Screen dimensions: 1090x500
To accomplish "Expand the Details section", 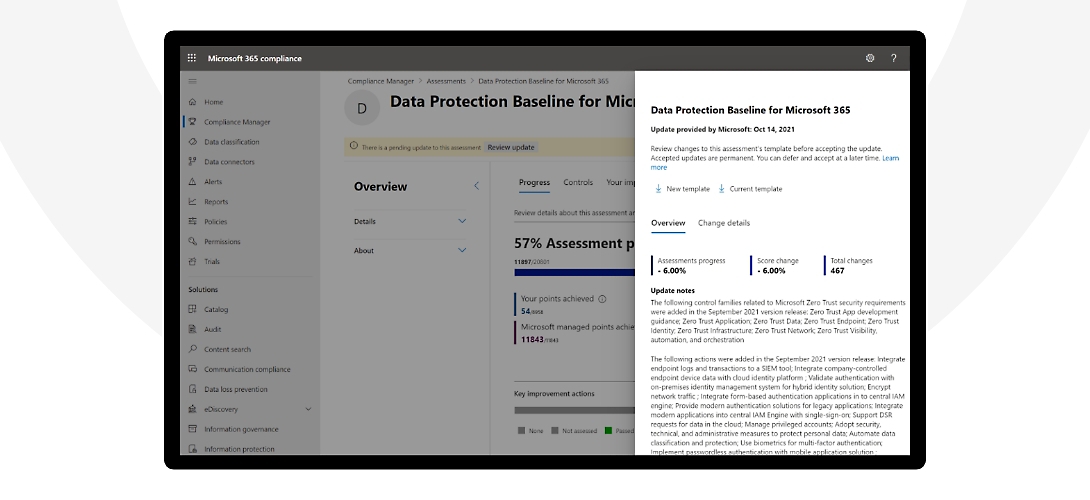I will point(462,221).
